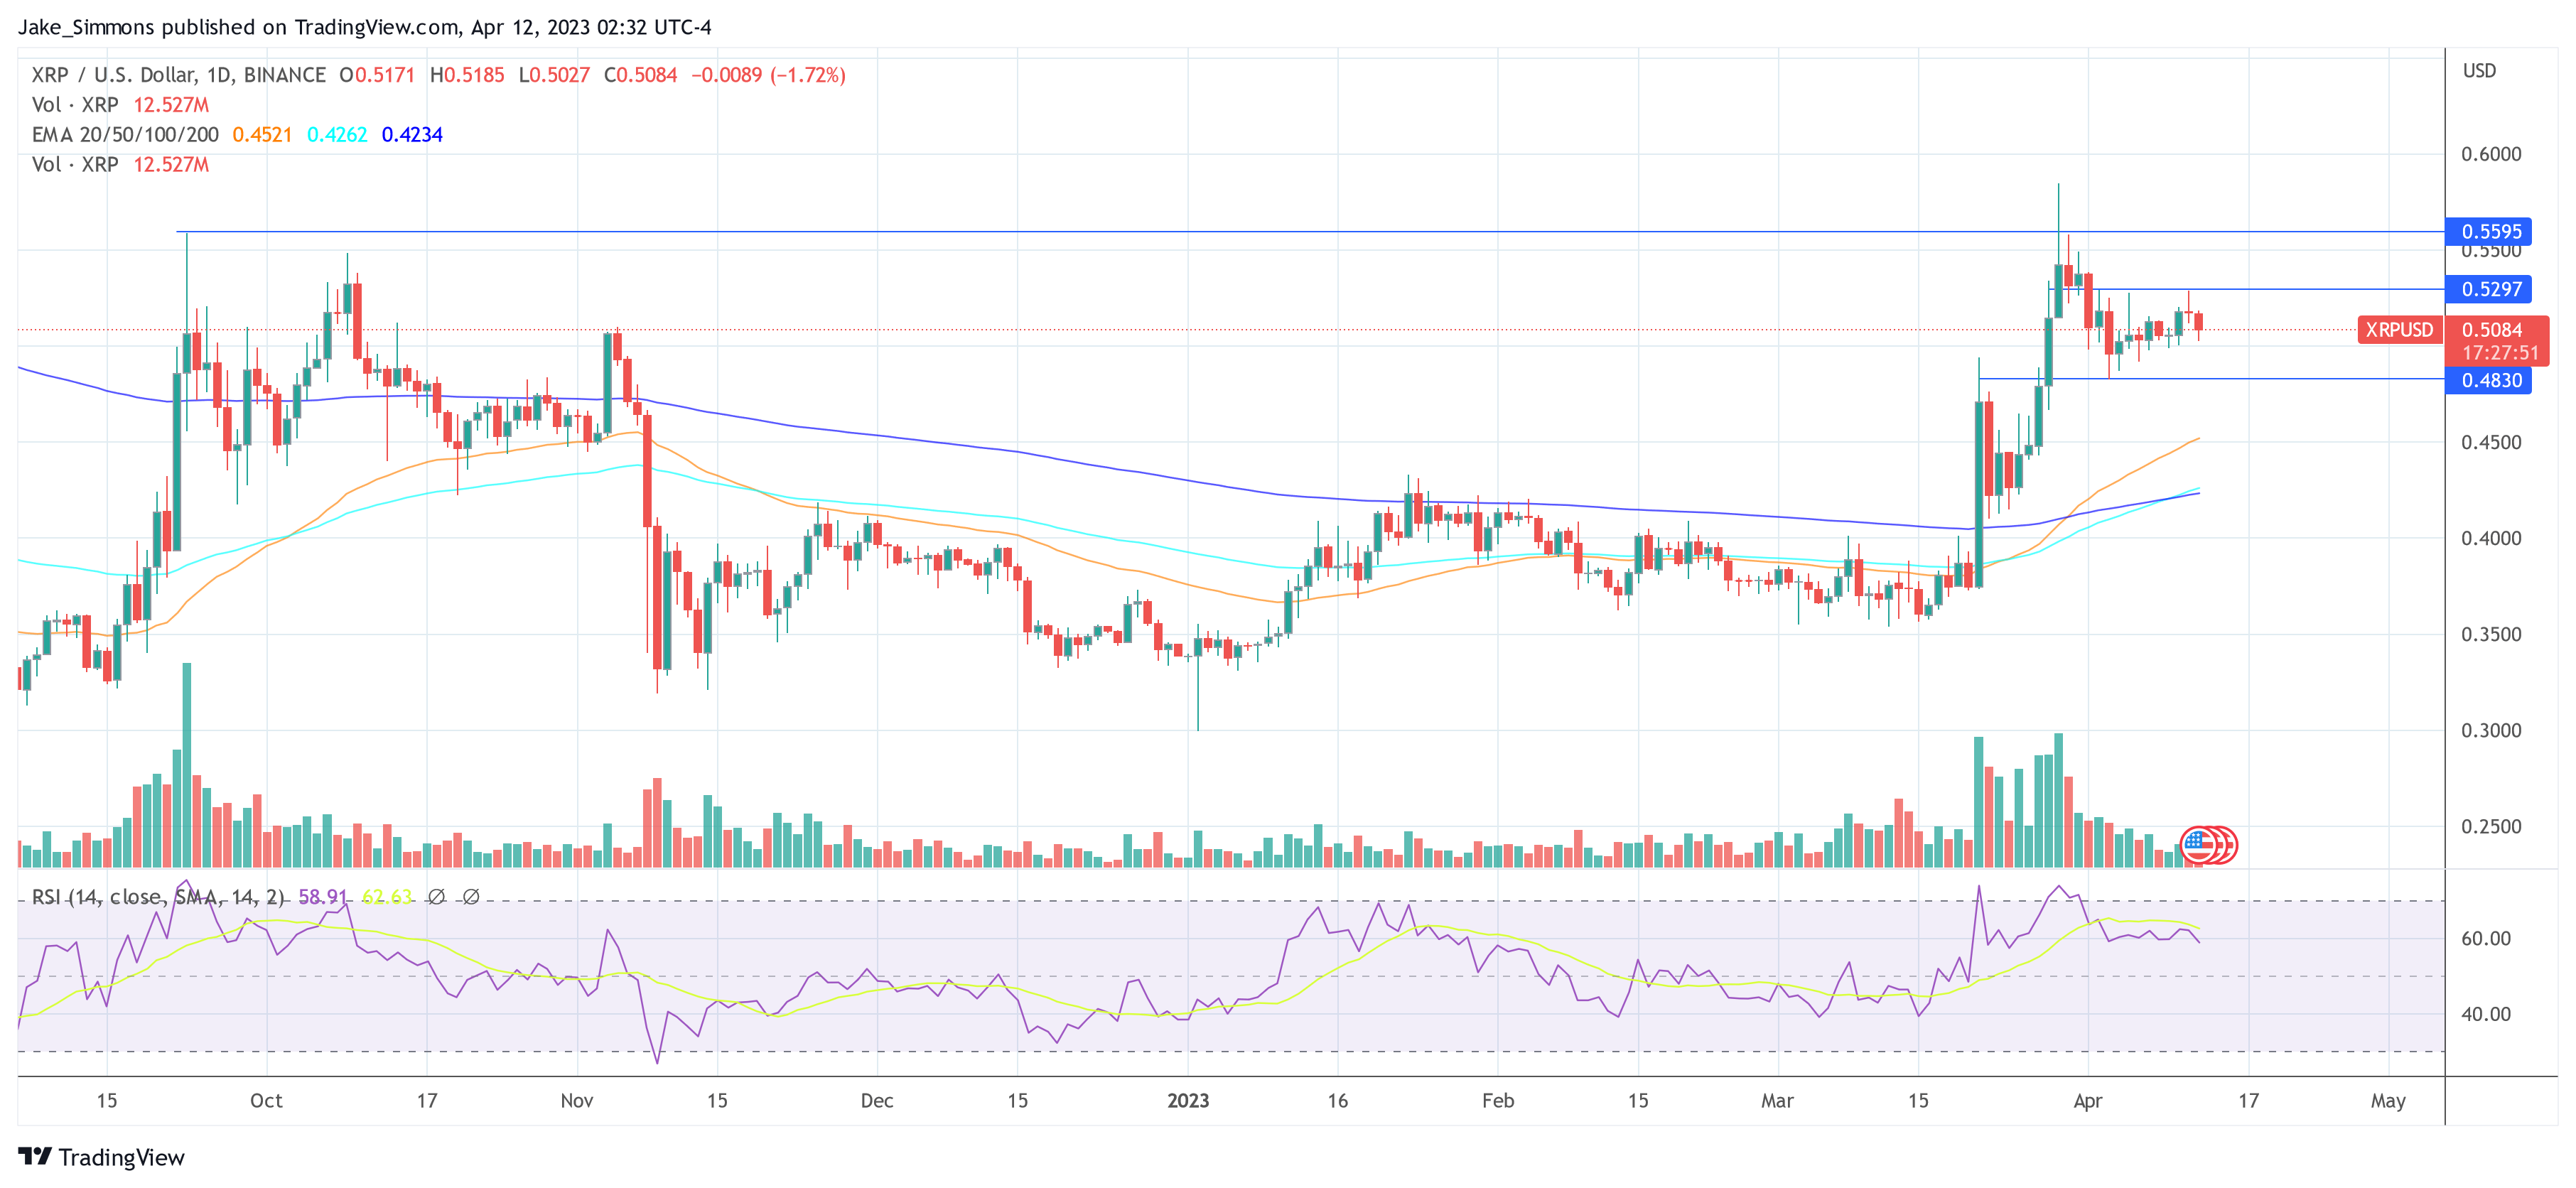Image resolution: width=2576 pixels, height=1188 pixels.
Task: Click the cyan EMA value 0.4262
Action: click(x=337, y=135)
